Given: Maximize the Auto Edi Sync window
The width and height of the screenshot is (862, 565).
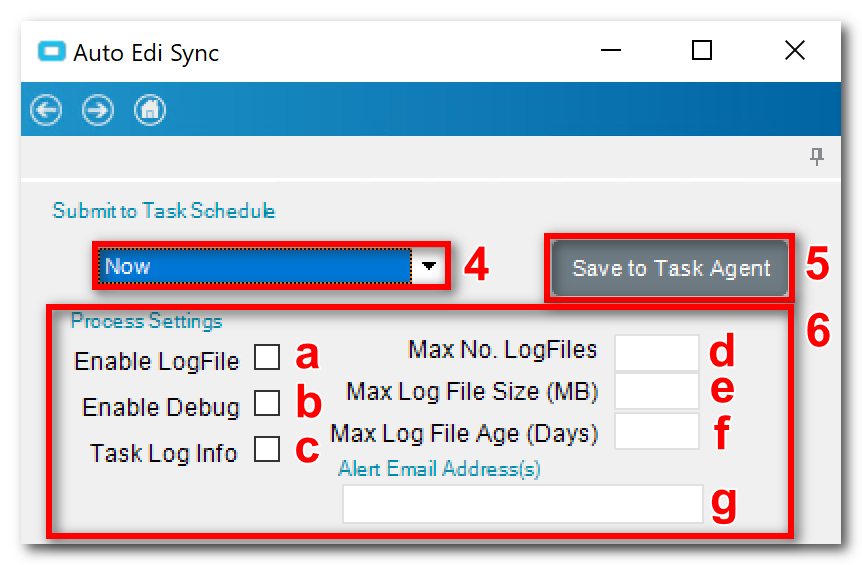Looking at the screenshot, I should pos(701,51).
